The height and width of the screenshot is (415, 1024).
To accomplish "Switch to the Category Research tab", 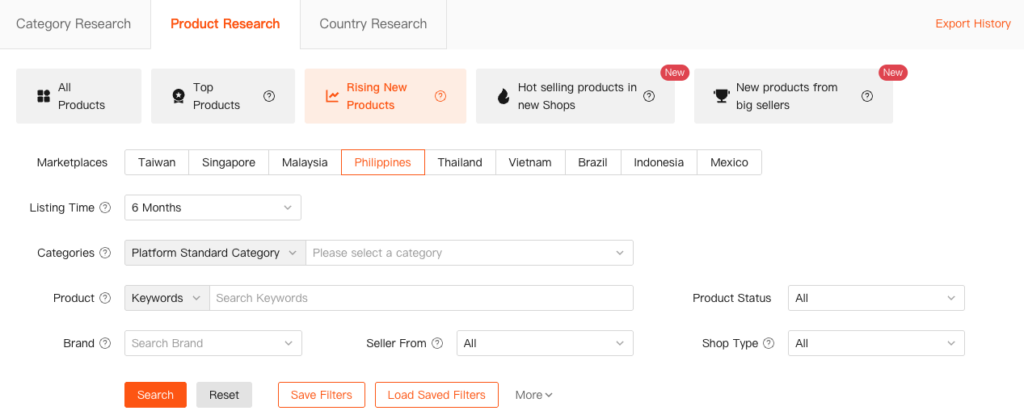I will click(x=74, y=24).
